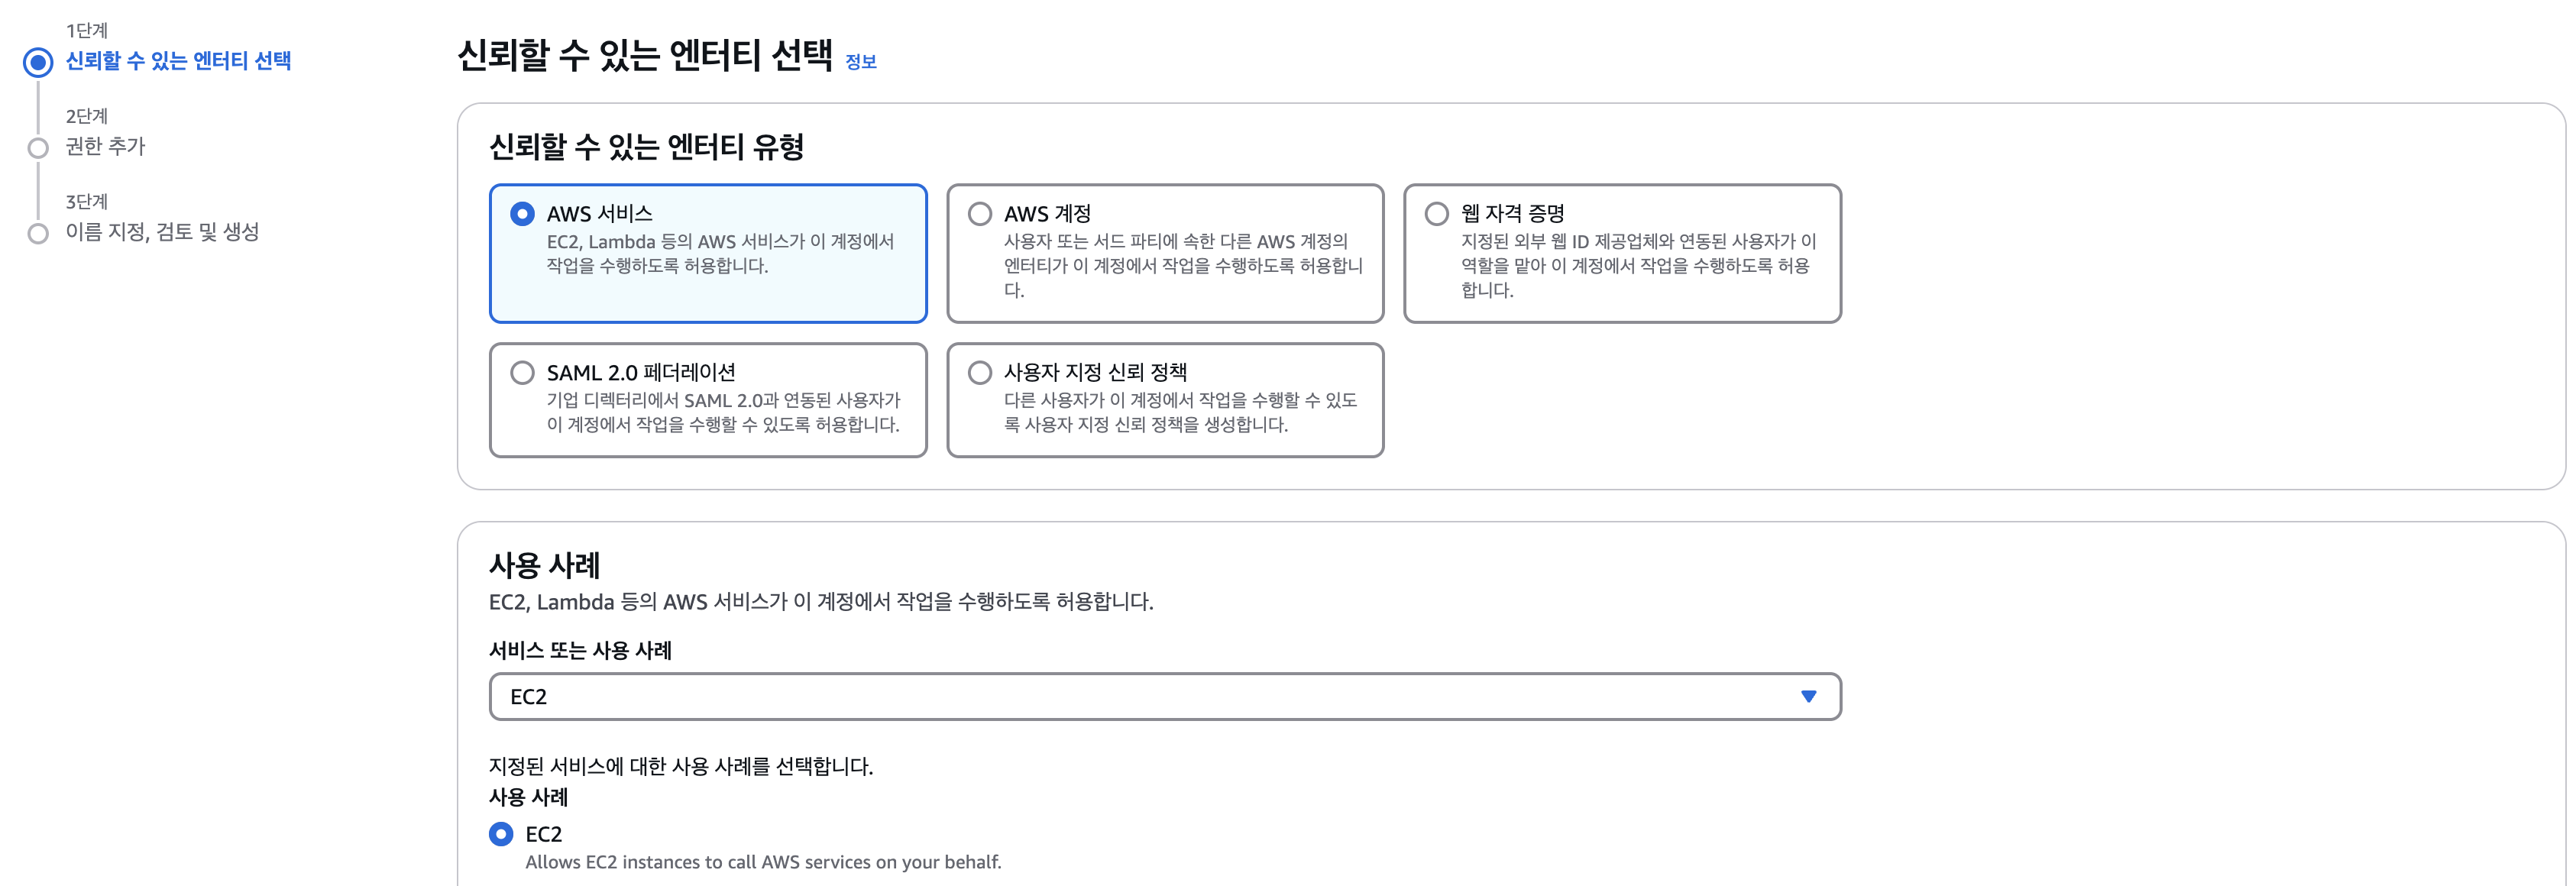Choose 사용자 지정 신뢰 정책 option
The image size is (2576, 886).
[980, 373]
